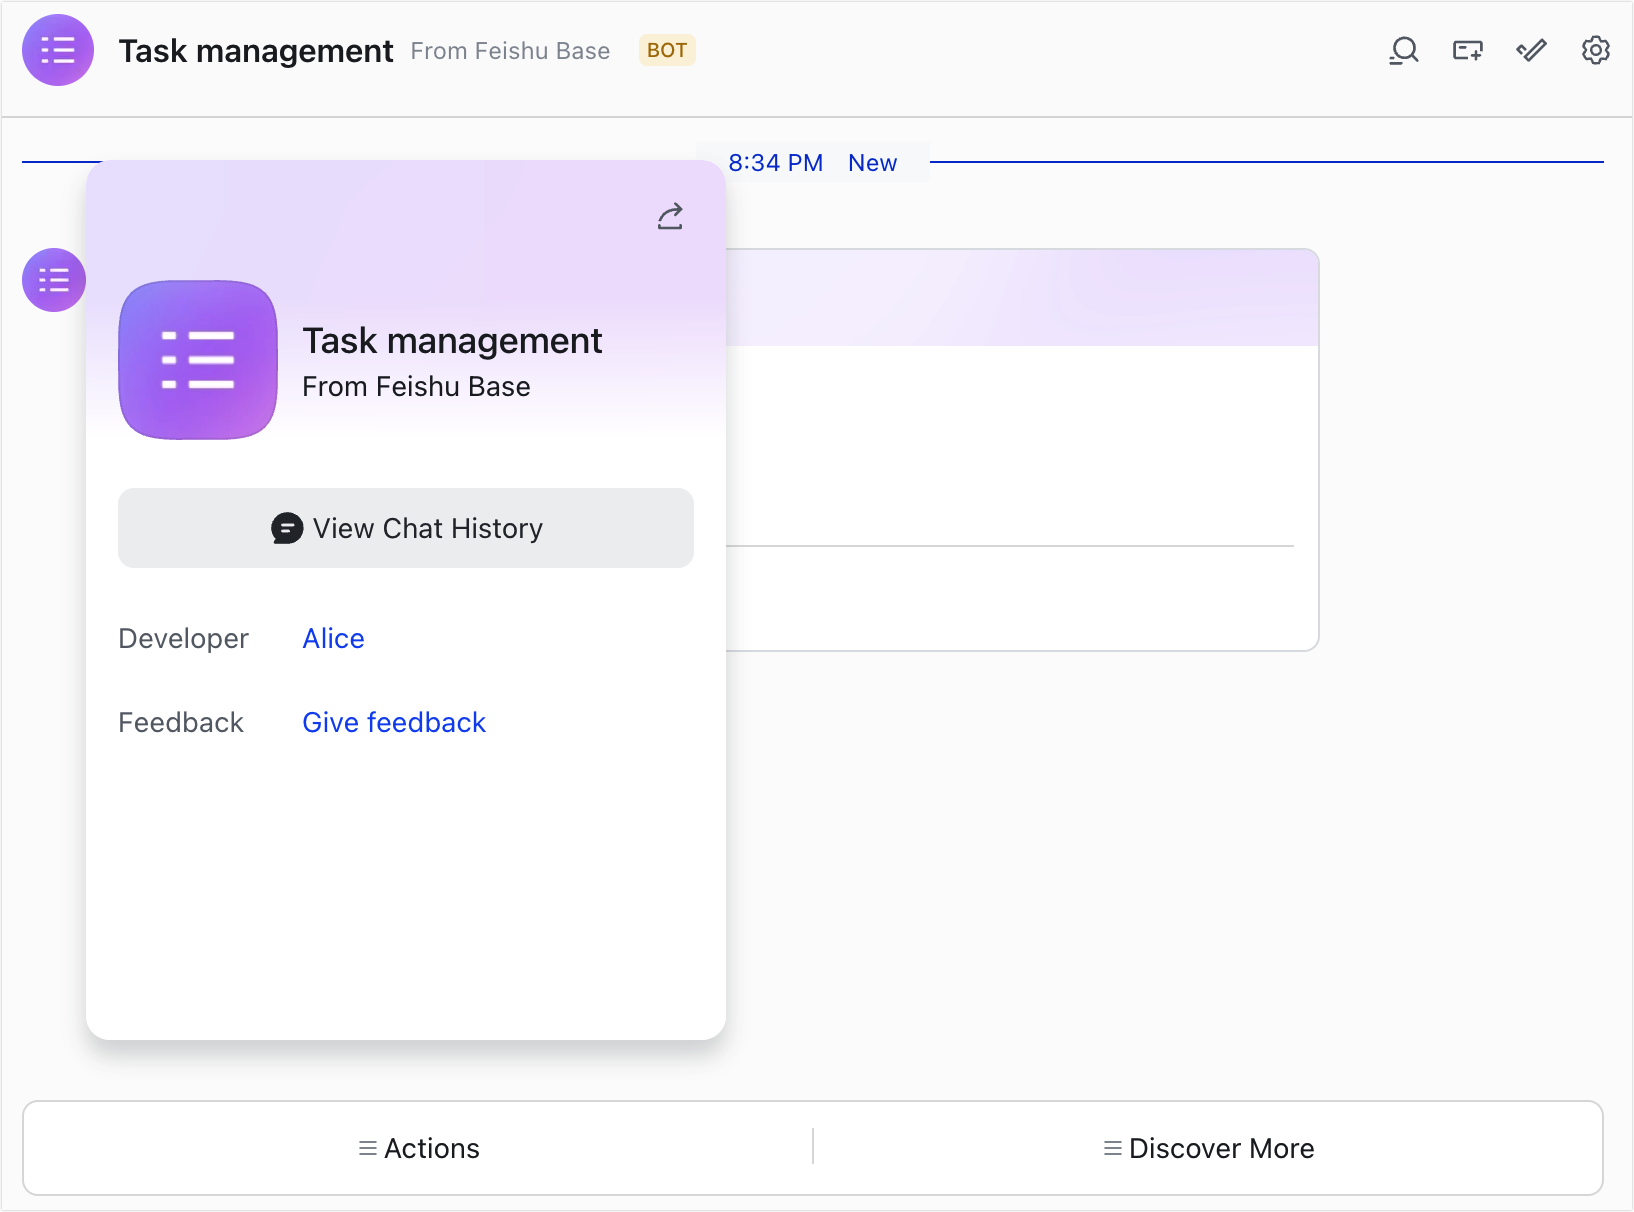The image size is (1634, 1212).
Task: Click Give feedback link
Action: 394,722
